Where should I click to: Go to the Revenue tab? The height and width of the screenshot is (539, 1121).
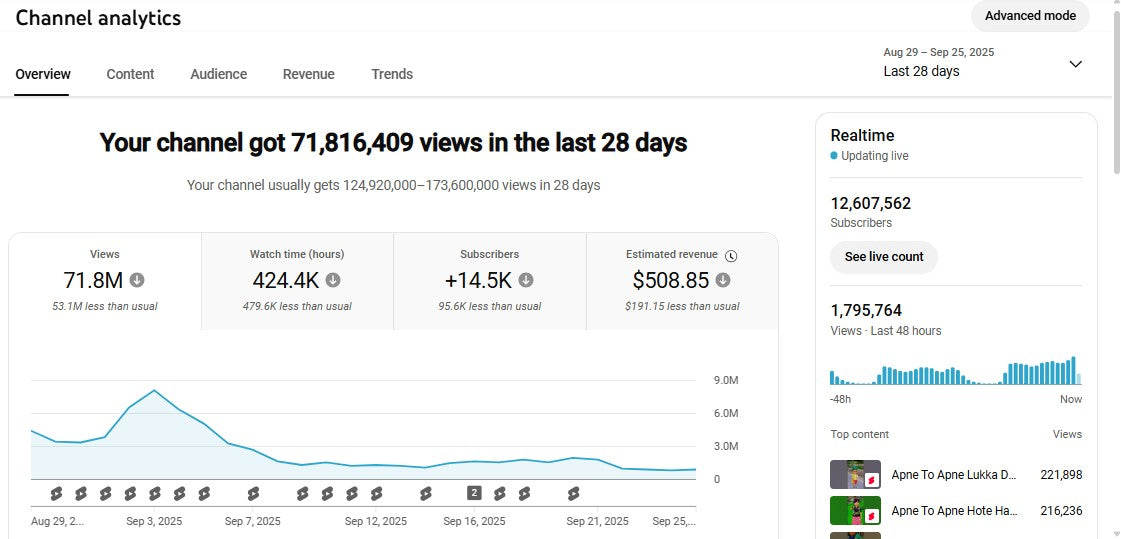tap(308, 74)
